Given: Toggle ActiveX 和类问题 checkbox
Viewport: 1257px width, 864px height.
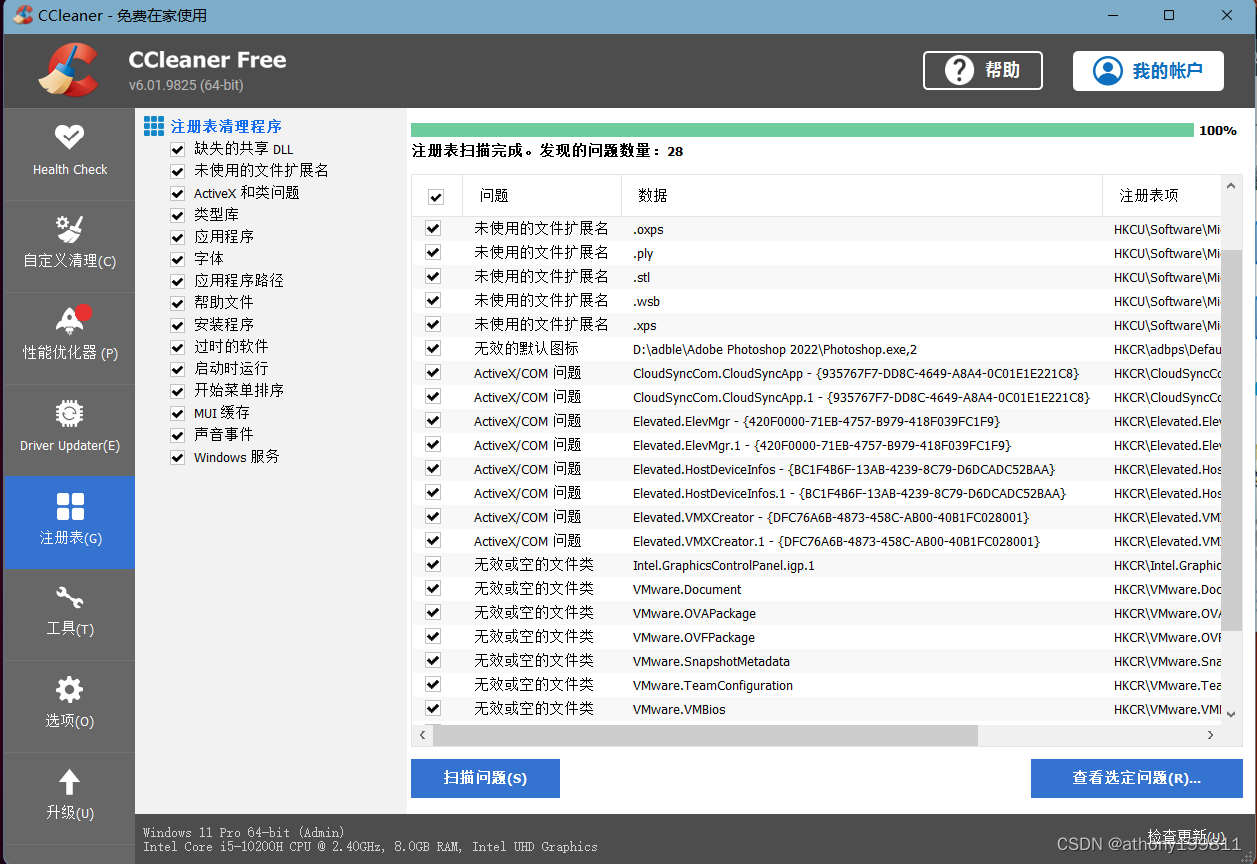Looking at the screenshot, I should click(x=177, y=193).
